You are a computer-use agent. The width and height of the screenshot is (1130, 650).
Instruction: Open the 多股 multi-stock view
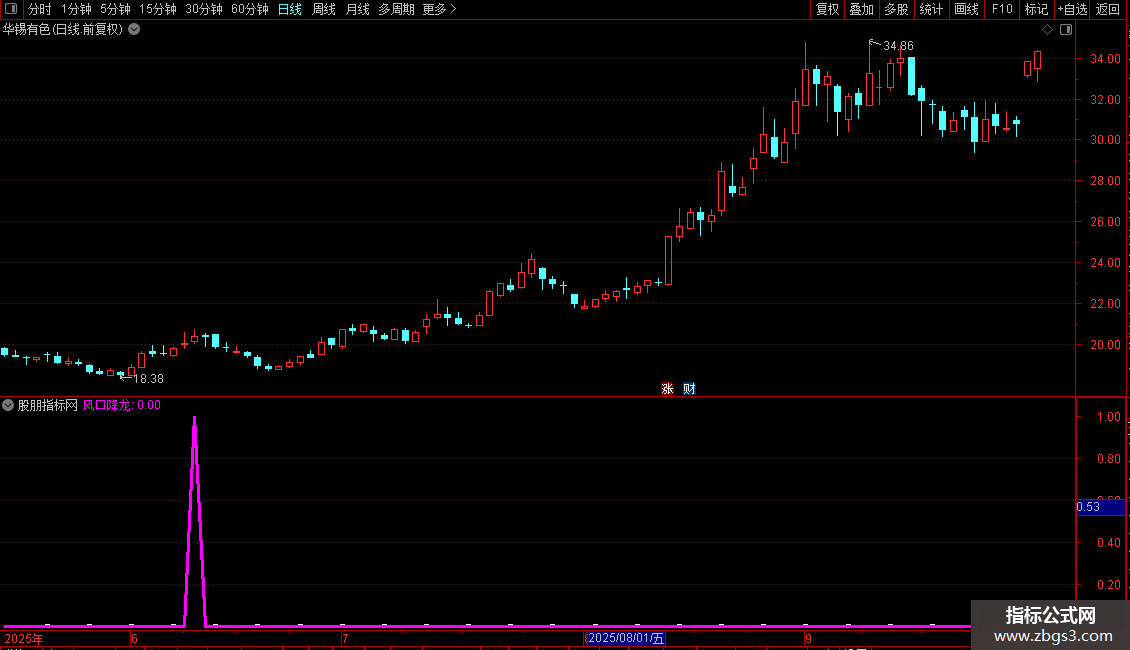point(896,9)
